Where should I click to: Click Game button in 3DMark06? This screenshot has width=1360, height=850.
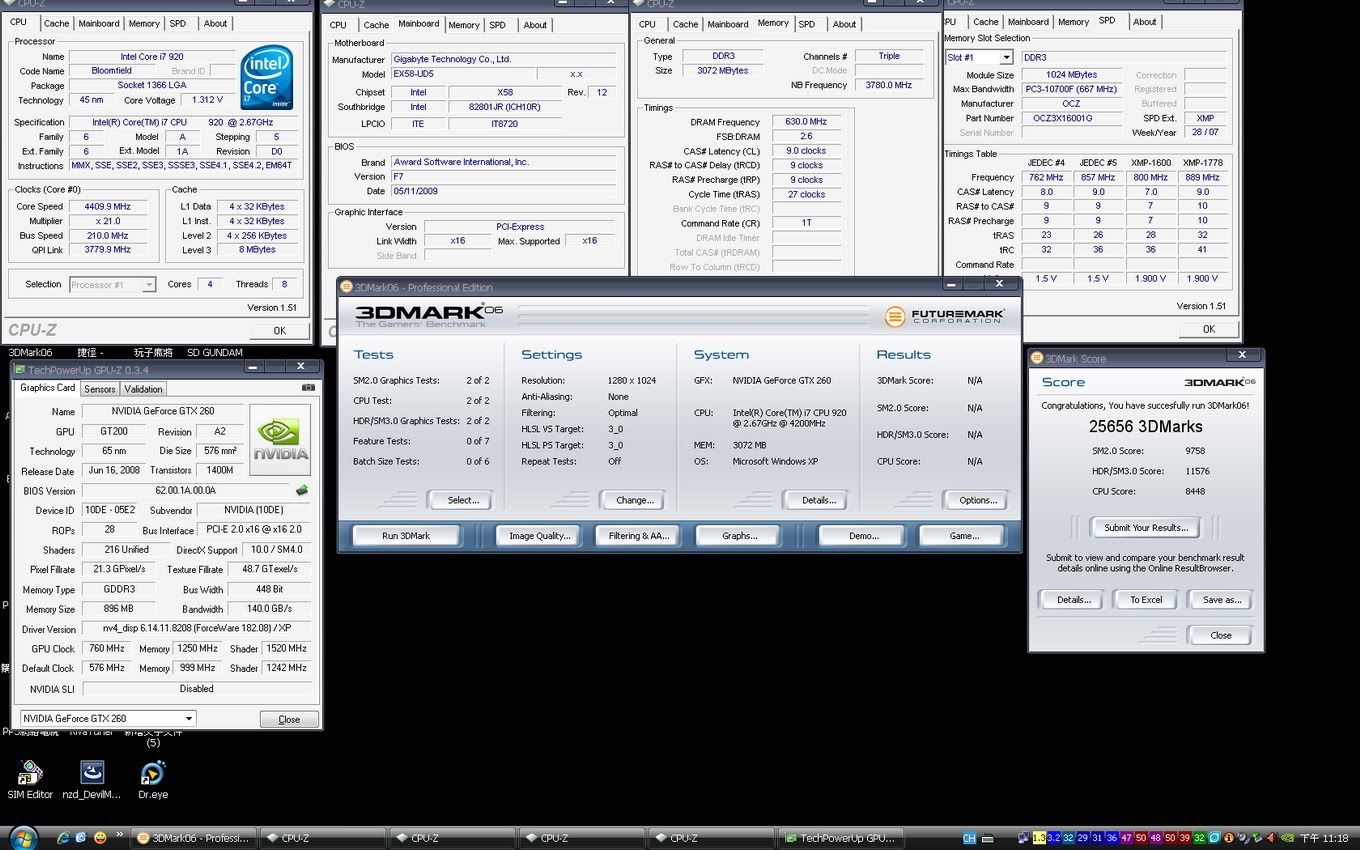pyautogui.click(x=964, y=536)
